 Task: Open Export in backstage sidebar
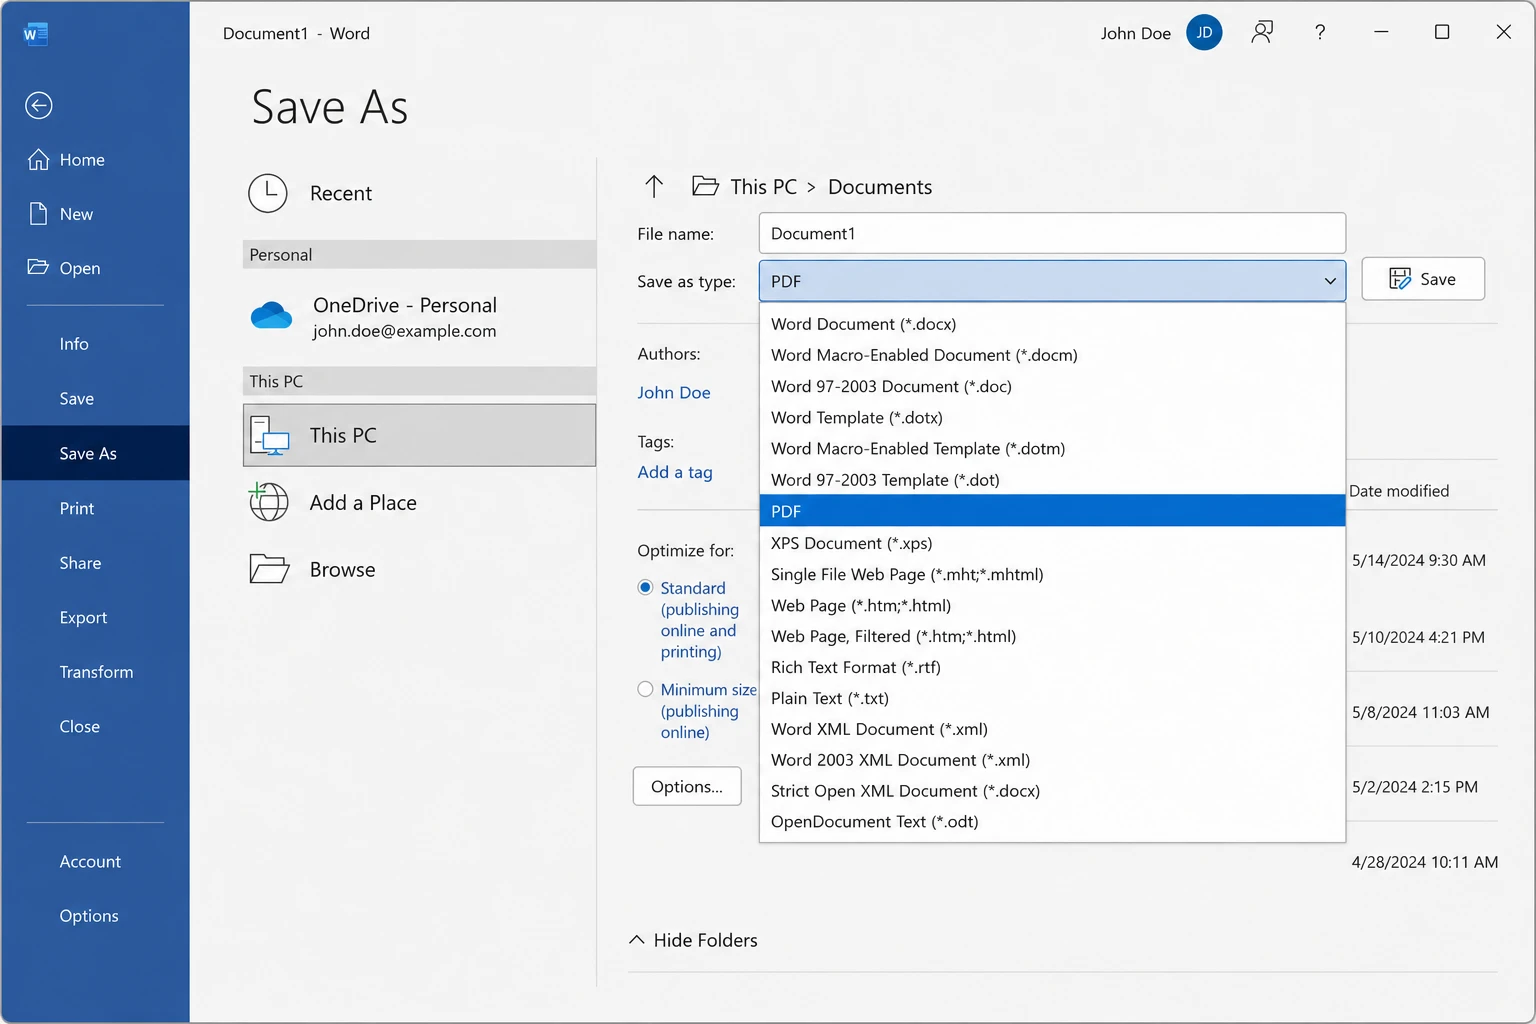point(95,617)
